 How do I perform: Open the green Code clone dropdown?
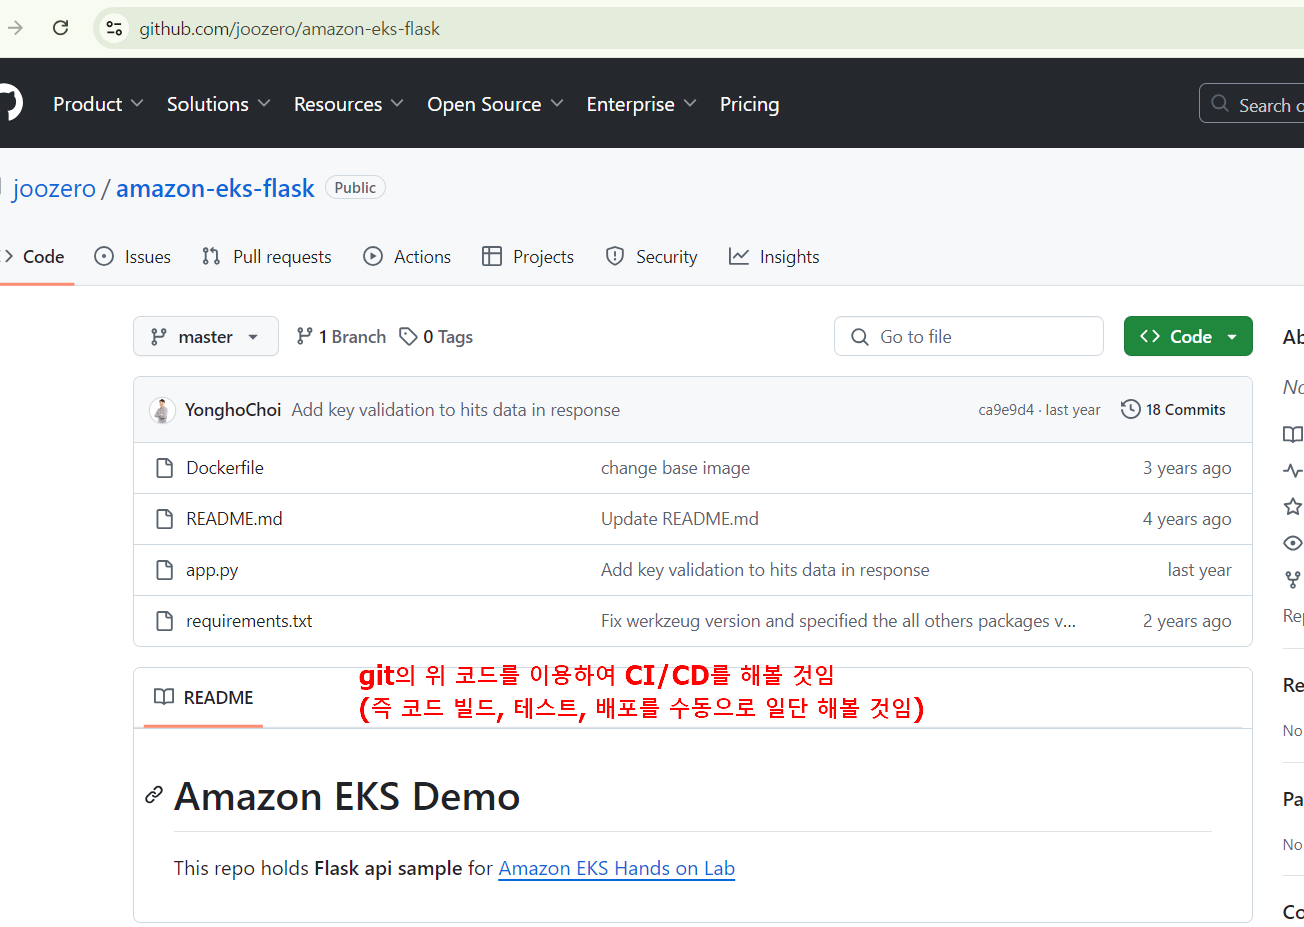(1188, 337)
